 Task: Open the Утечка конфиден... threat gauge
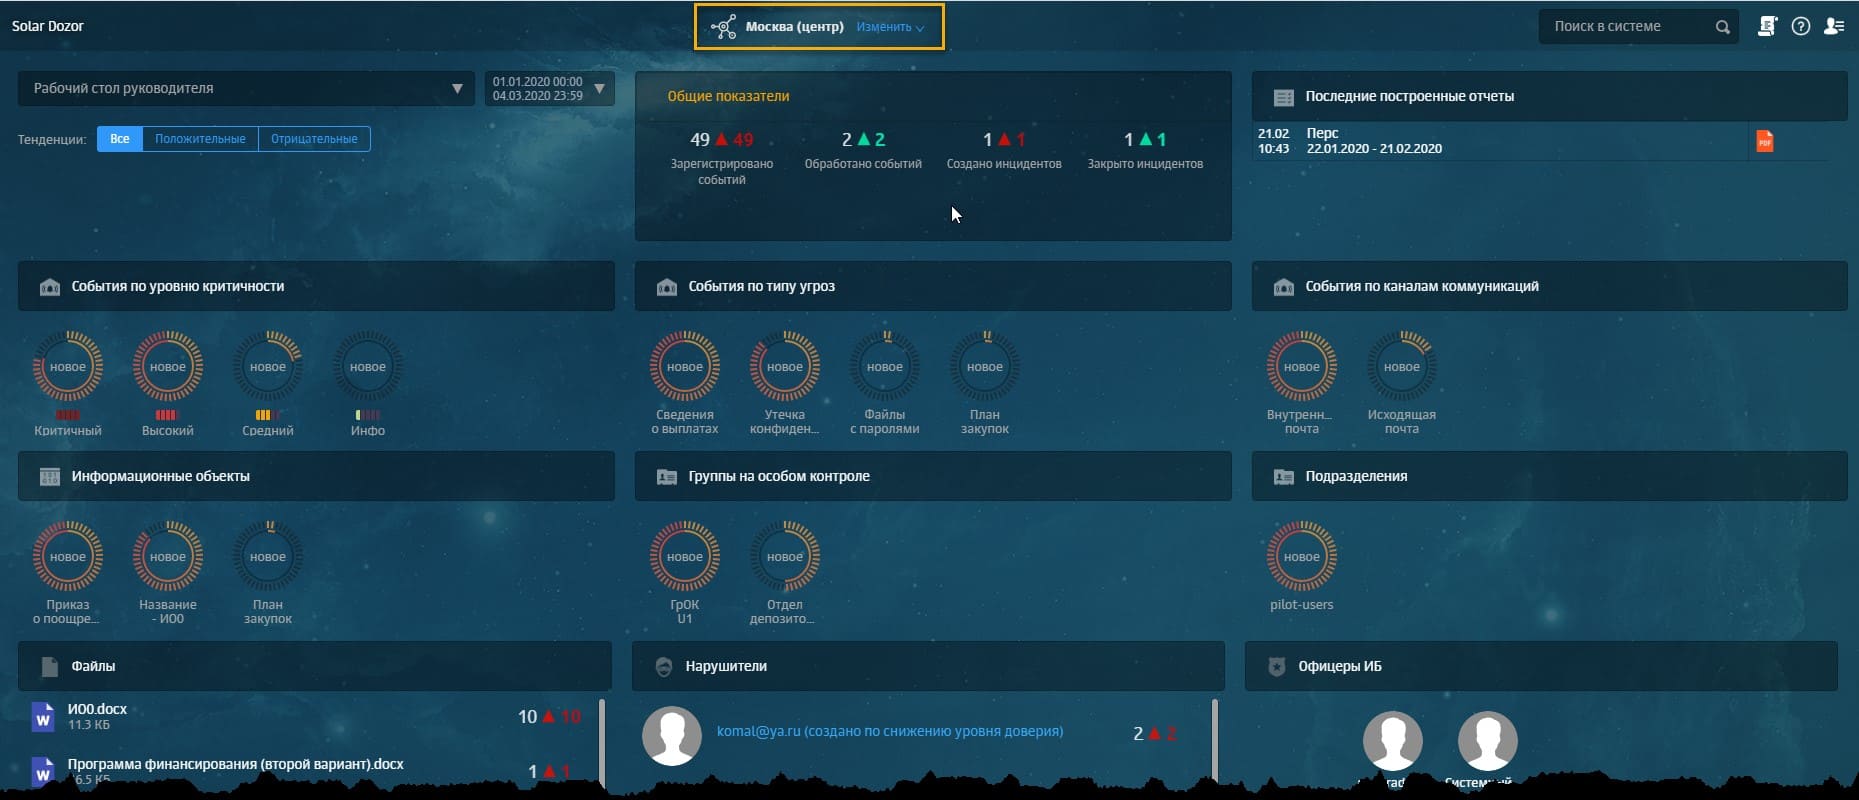click(785, 367)
